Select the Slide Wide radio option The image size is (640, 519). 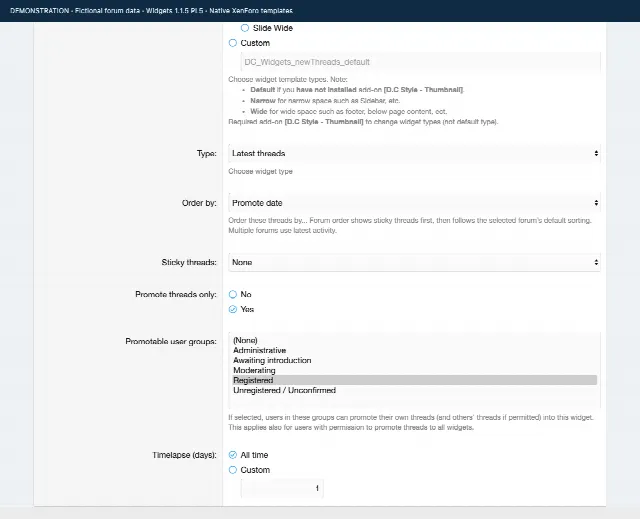(x=244, y=28)
